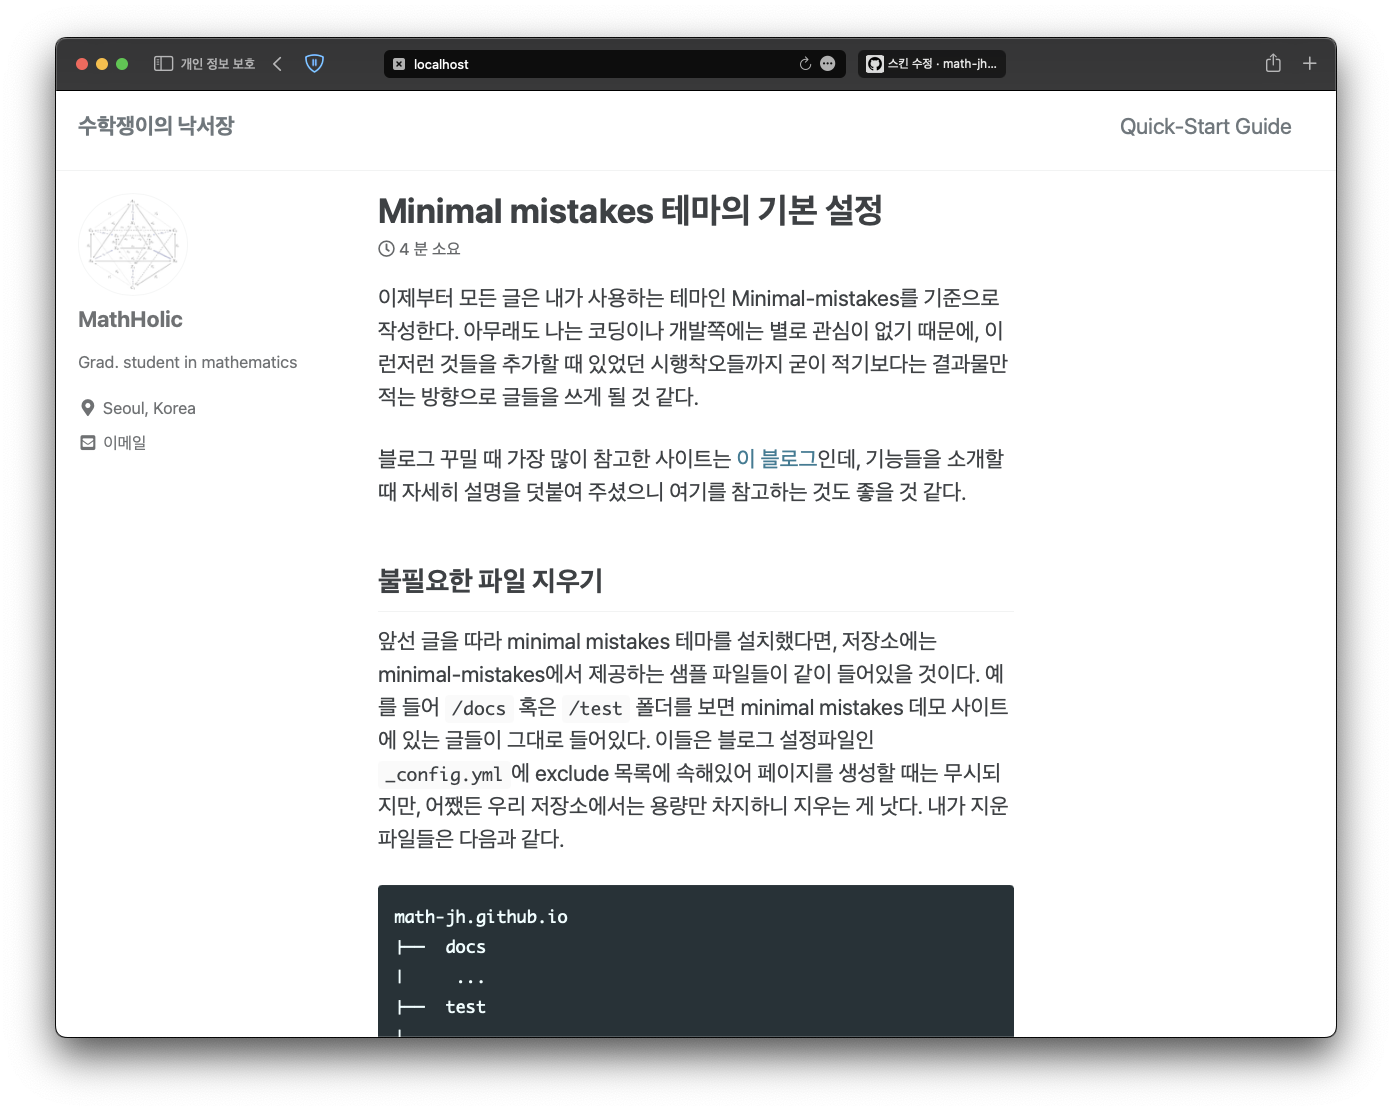Follow the 이 블로그 hyperlink
Image resolution: width=1392 pixels, height=1111 pixels.
pos(777,459)
